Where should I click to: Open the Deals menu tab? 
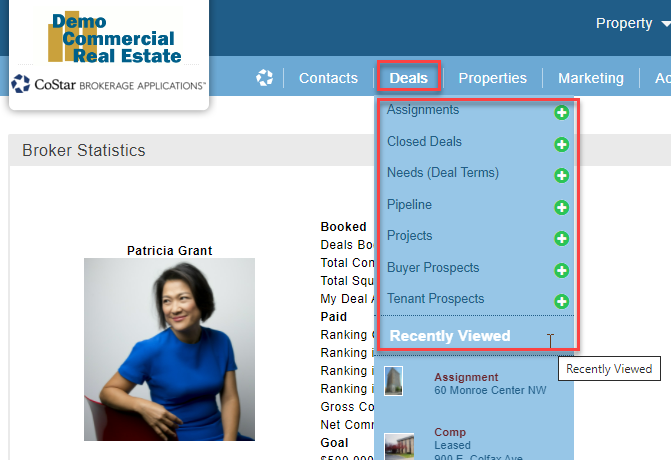(408, 78)
